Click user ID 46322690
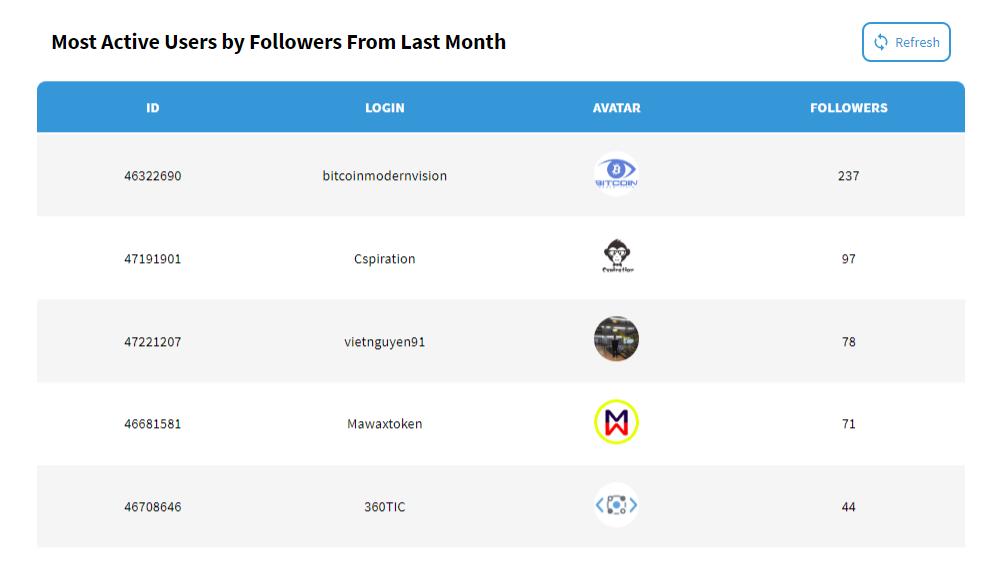Screen dimensions: 996x575 (x=153, y=176)
